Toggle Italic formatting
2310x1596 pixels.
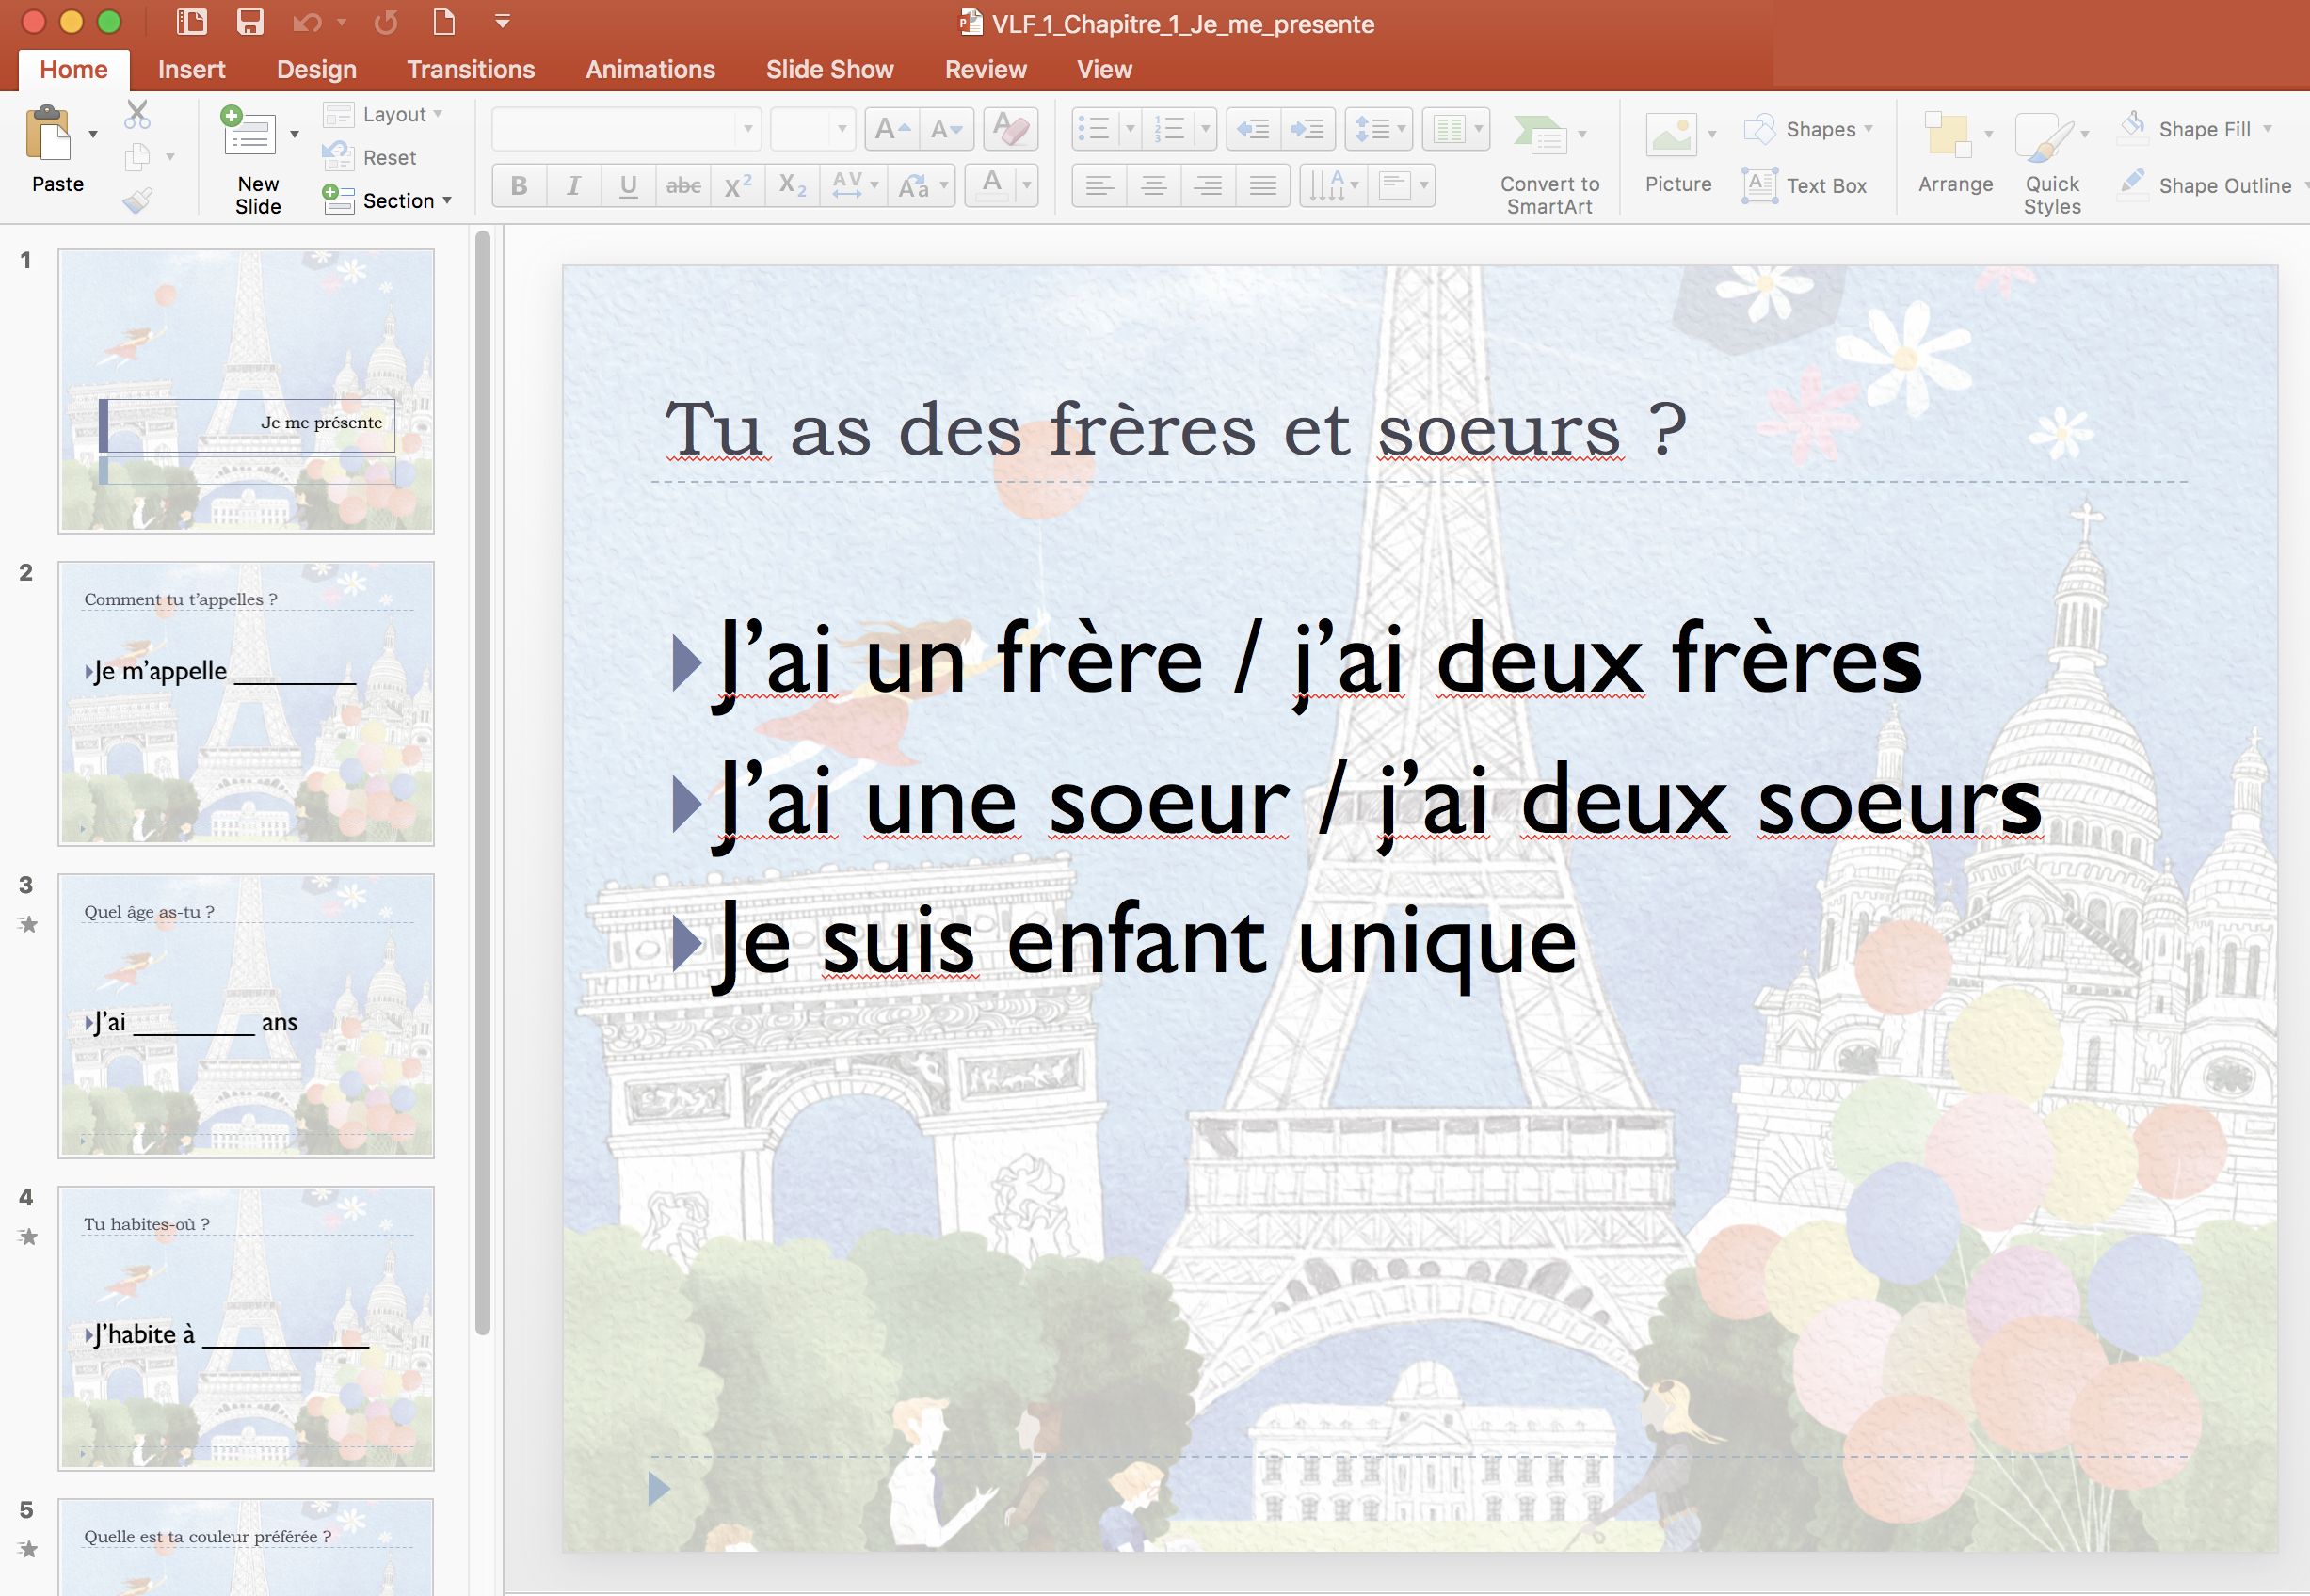pos(573,186)
